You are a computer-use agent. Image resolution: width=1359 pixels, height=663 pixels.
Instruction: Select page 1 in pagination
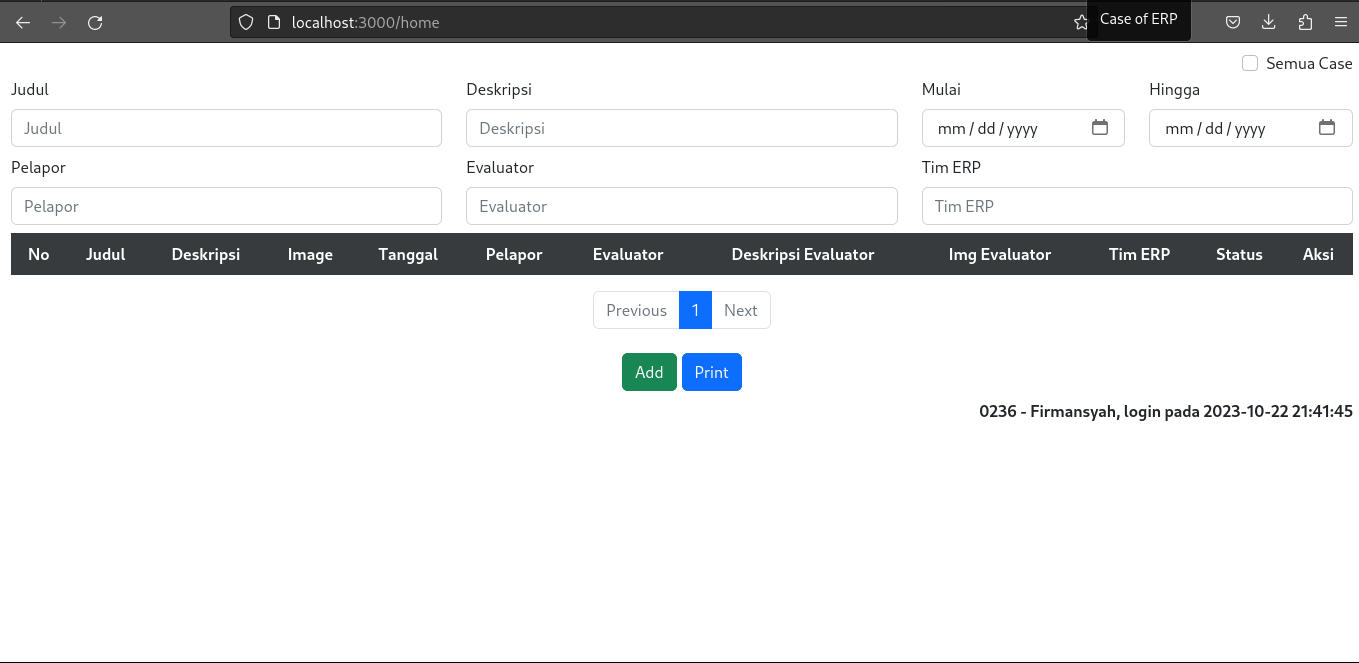(x=695, y=310)
